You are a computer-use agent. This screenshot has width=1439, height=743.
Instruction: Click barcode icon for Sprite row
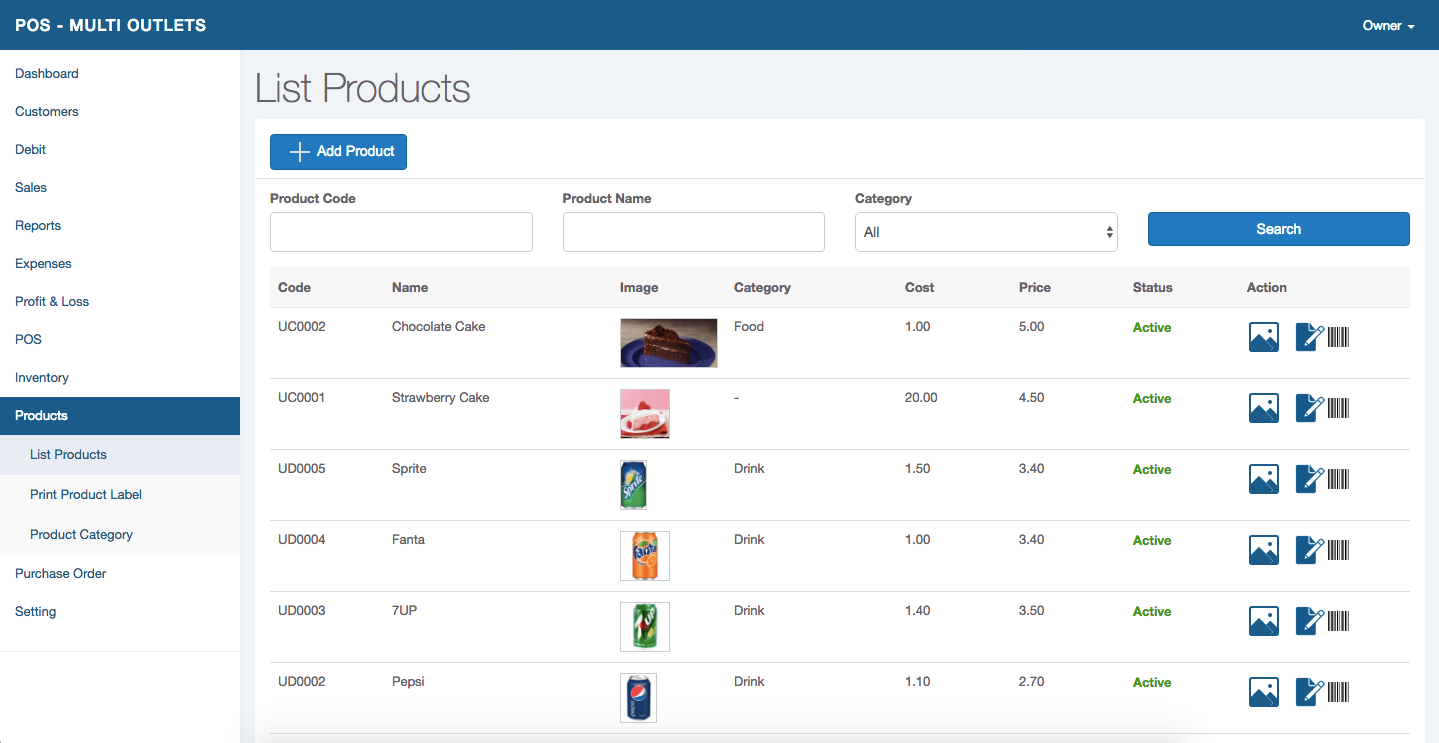tap(1339, 478)
